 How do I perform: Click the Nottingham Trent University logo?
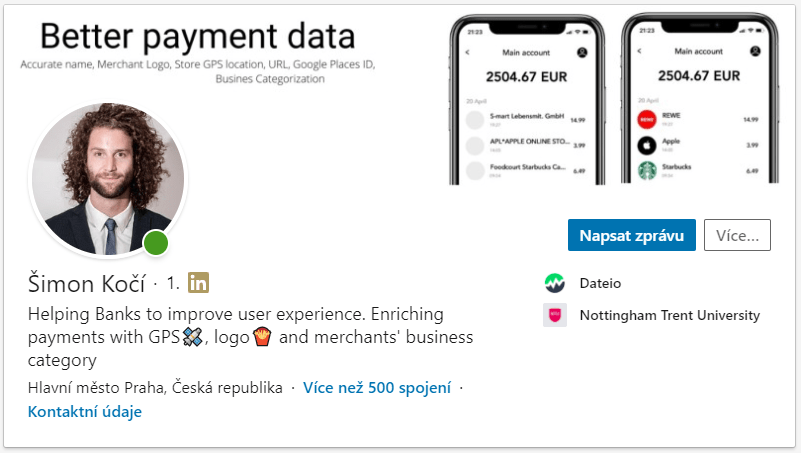click(555, 315)
